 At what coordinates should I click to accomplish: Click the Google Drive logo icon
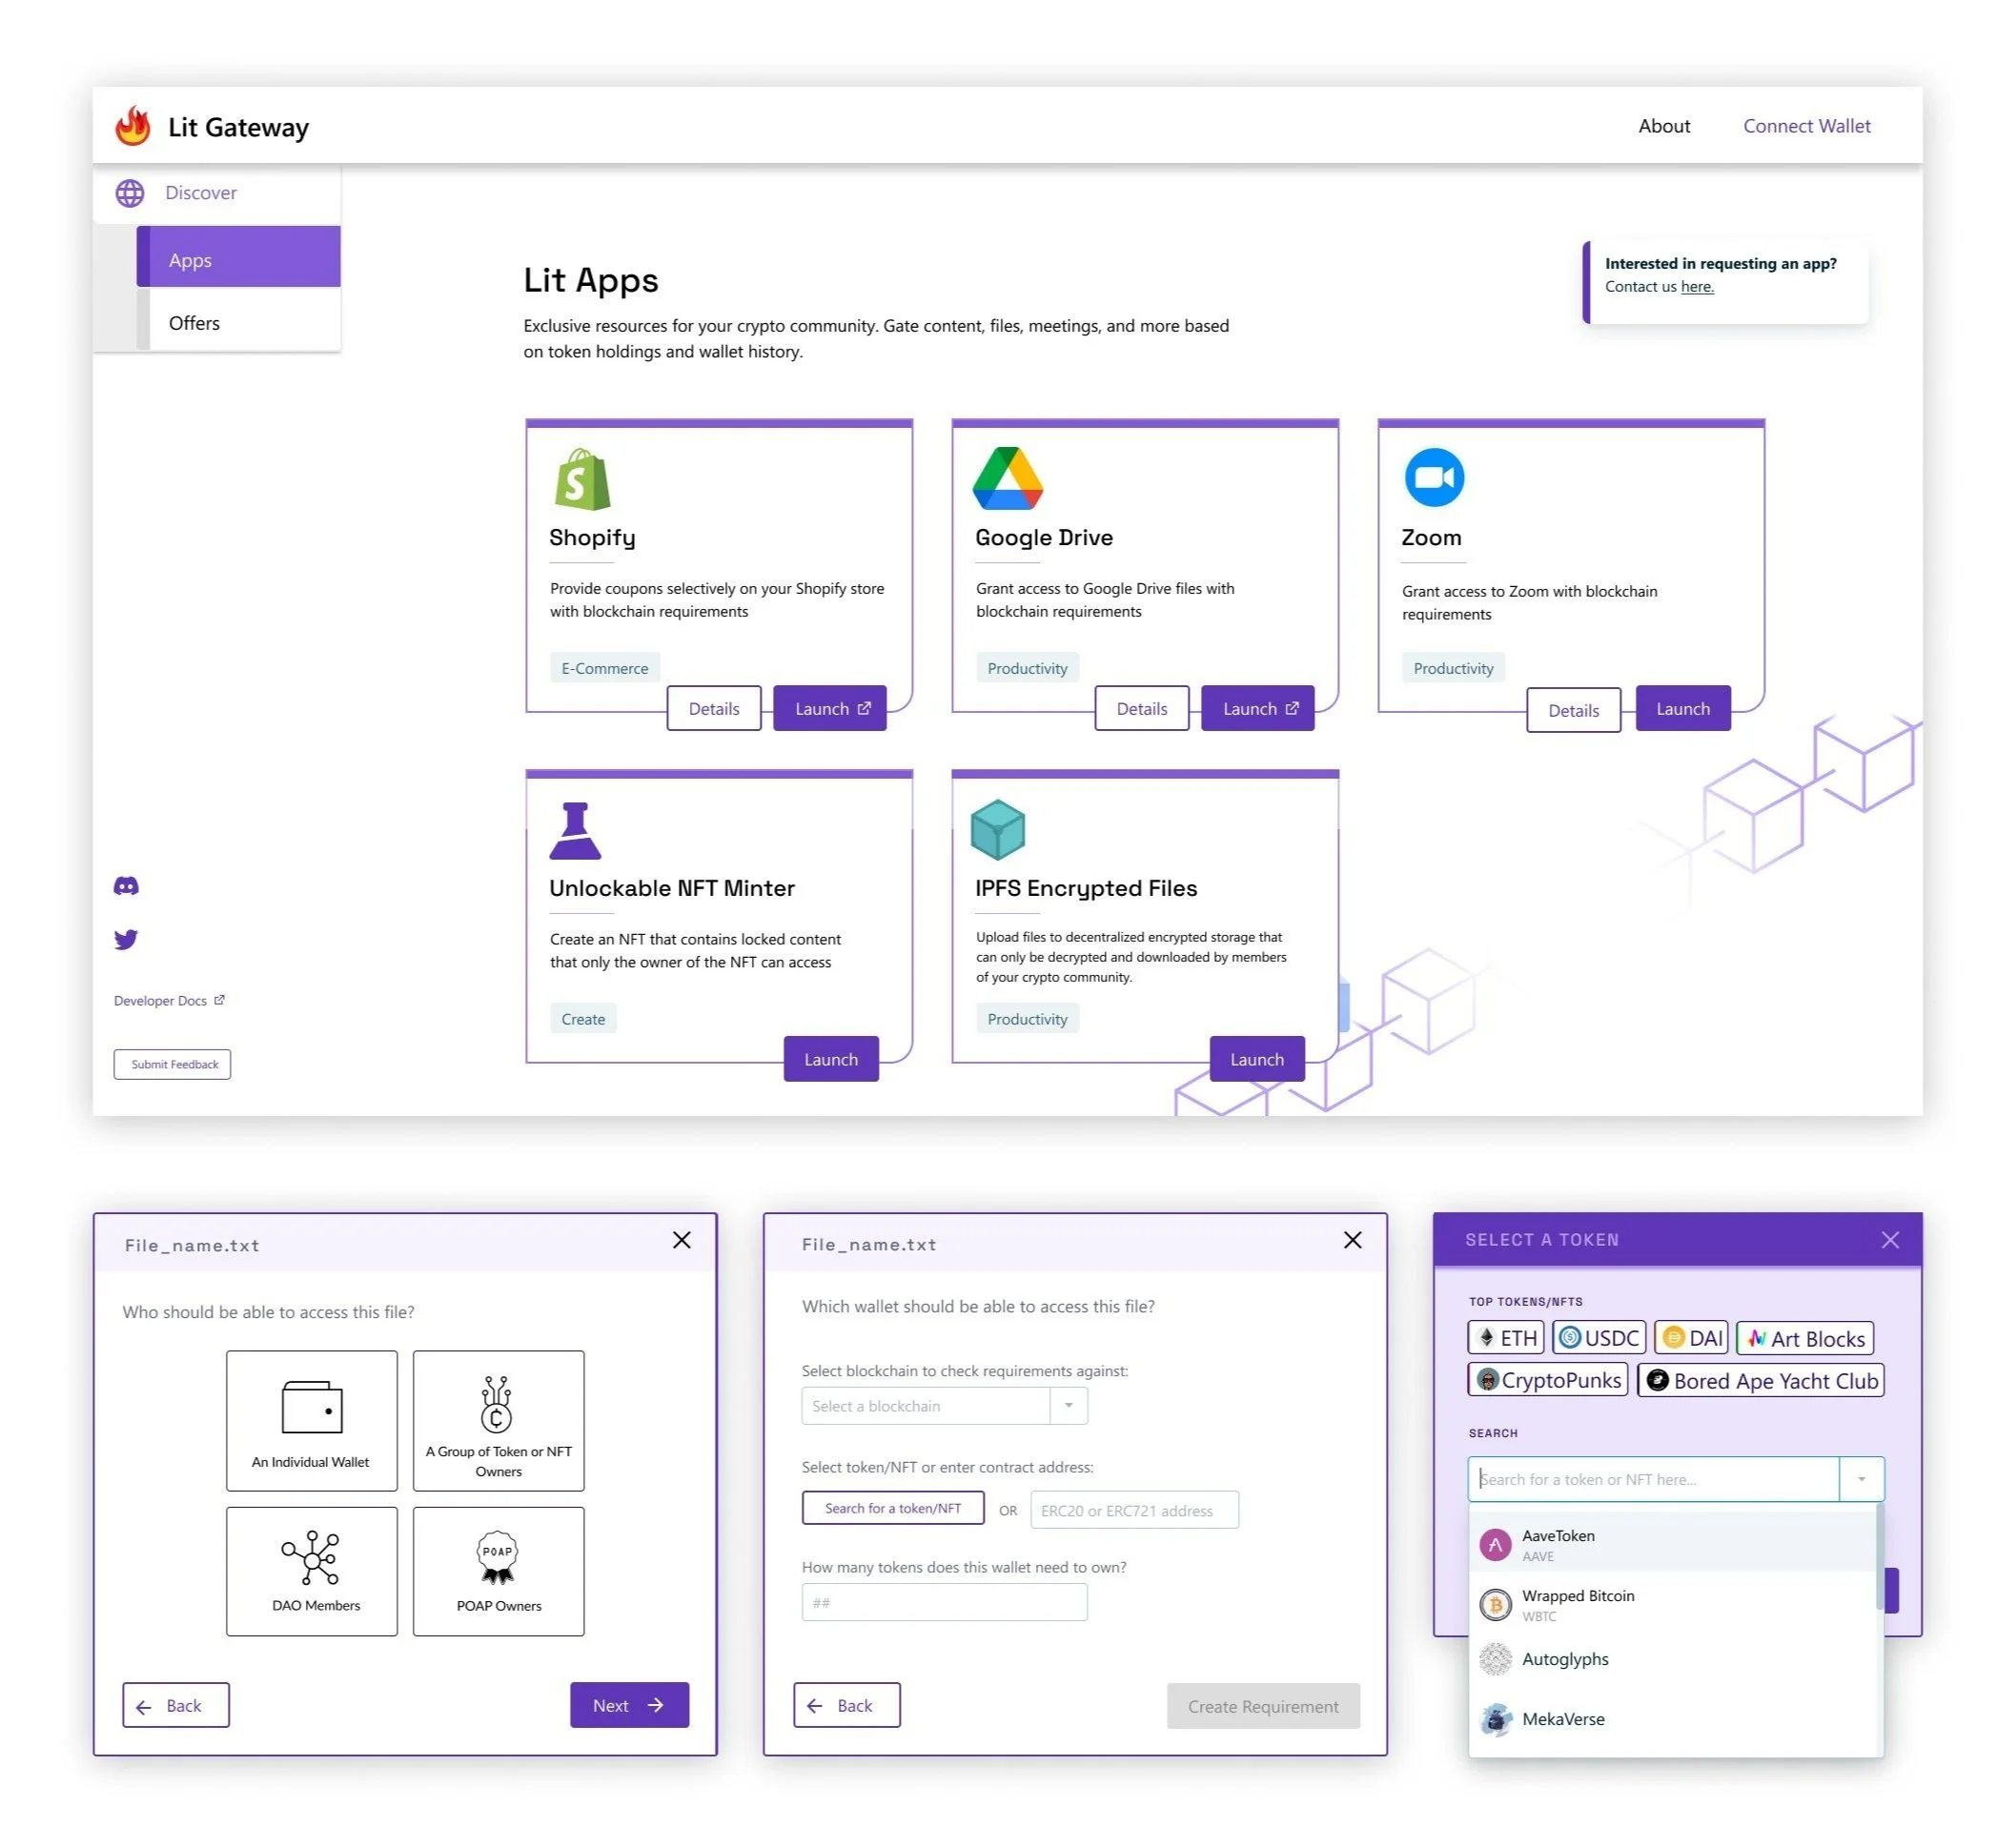(1007, 478)
